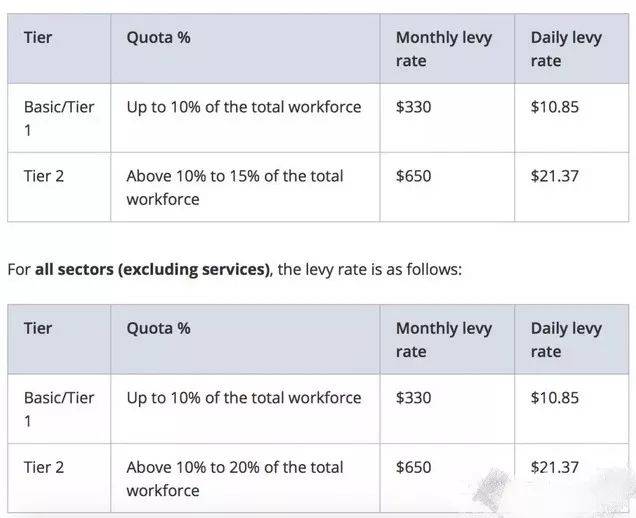Click the $21.37 cell in the upper table

click(554, 176)
